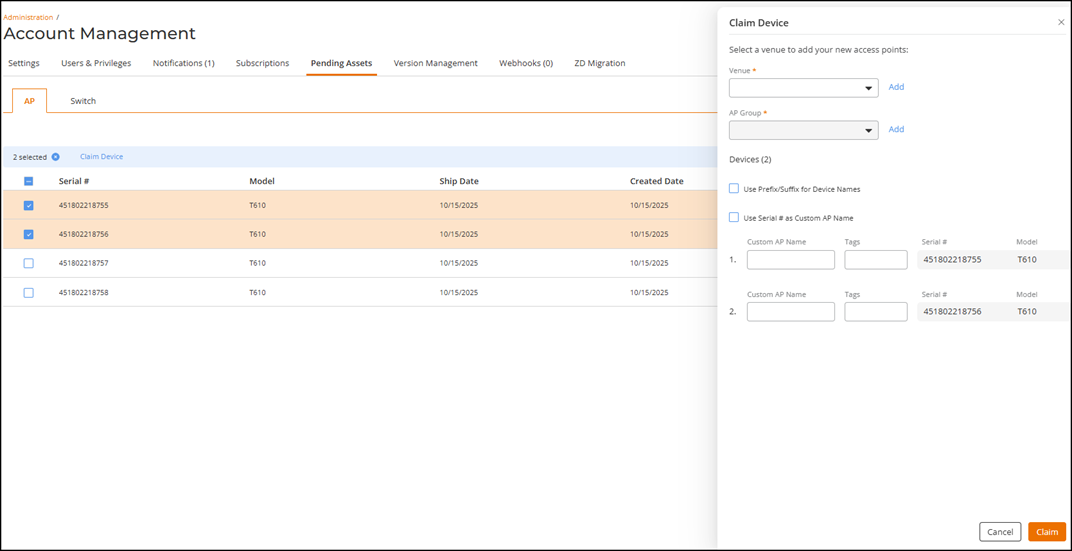This screenshot has height=551, width=1072.
Task: Select the checkbox for serial 451802218758
Action: click(28, 292)
